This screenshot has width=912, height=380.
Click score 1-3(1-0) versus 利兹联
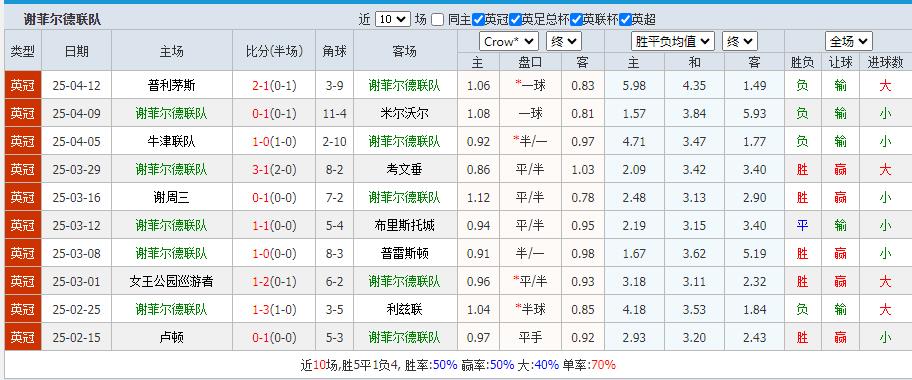tap(274, 309)
